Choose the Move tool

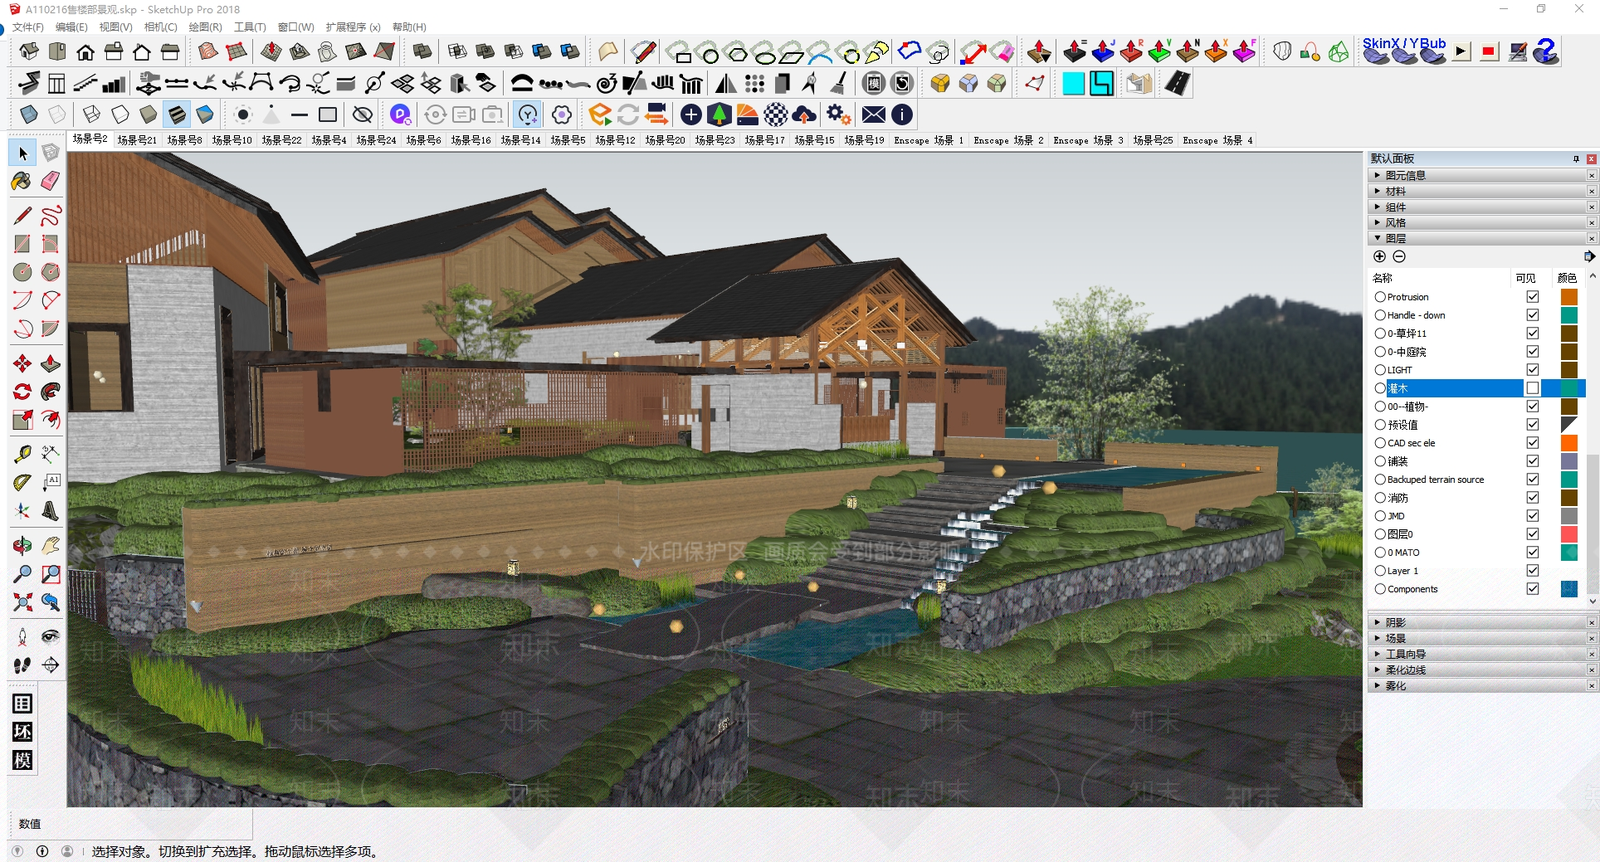22,363
